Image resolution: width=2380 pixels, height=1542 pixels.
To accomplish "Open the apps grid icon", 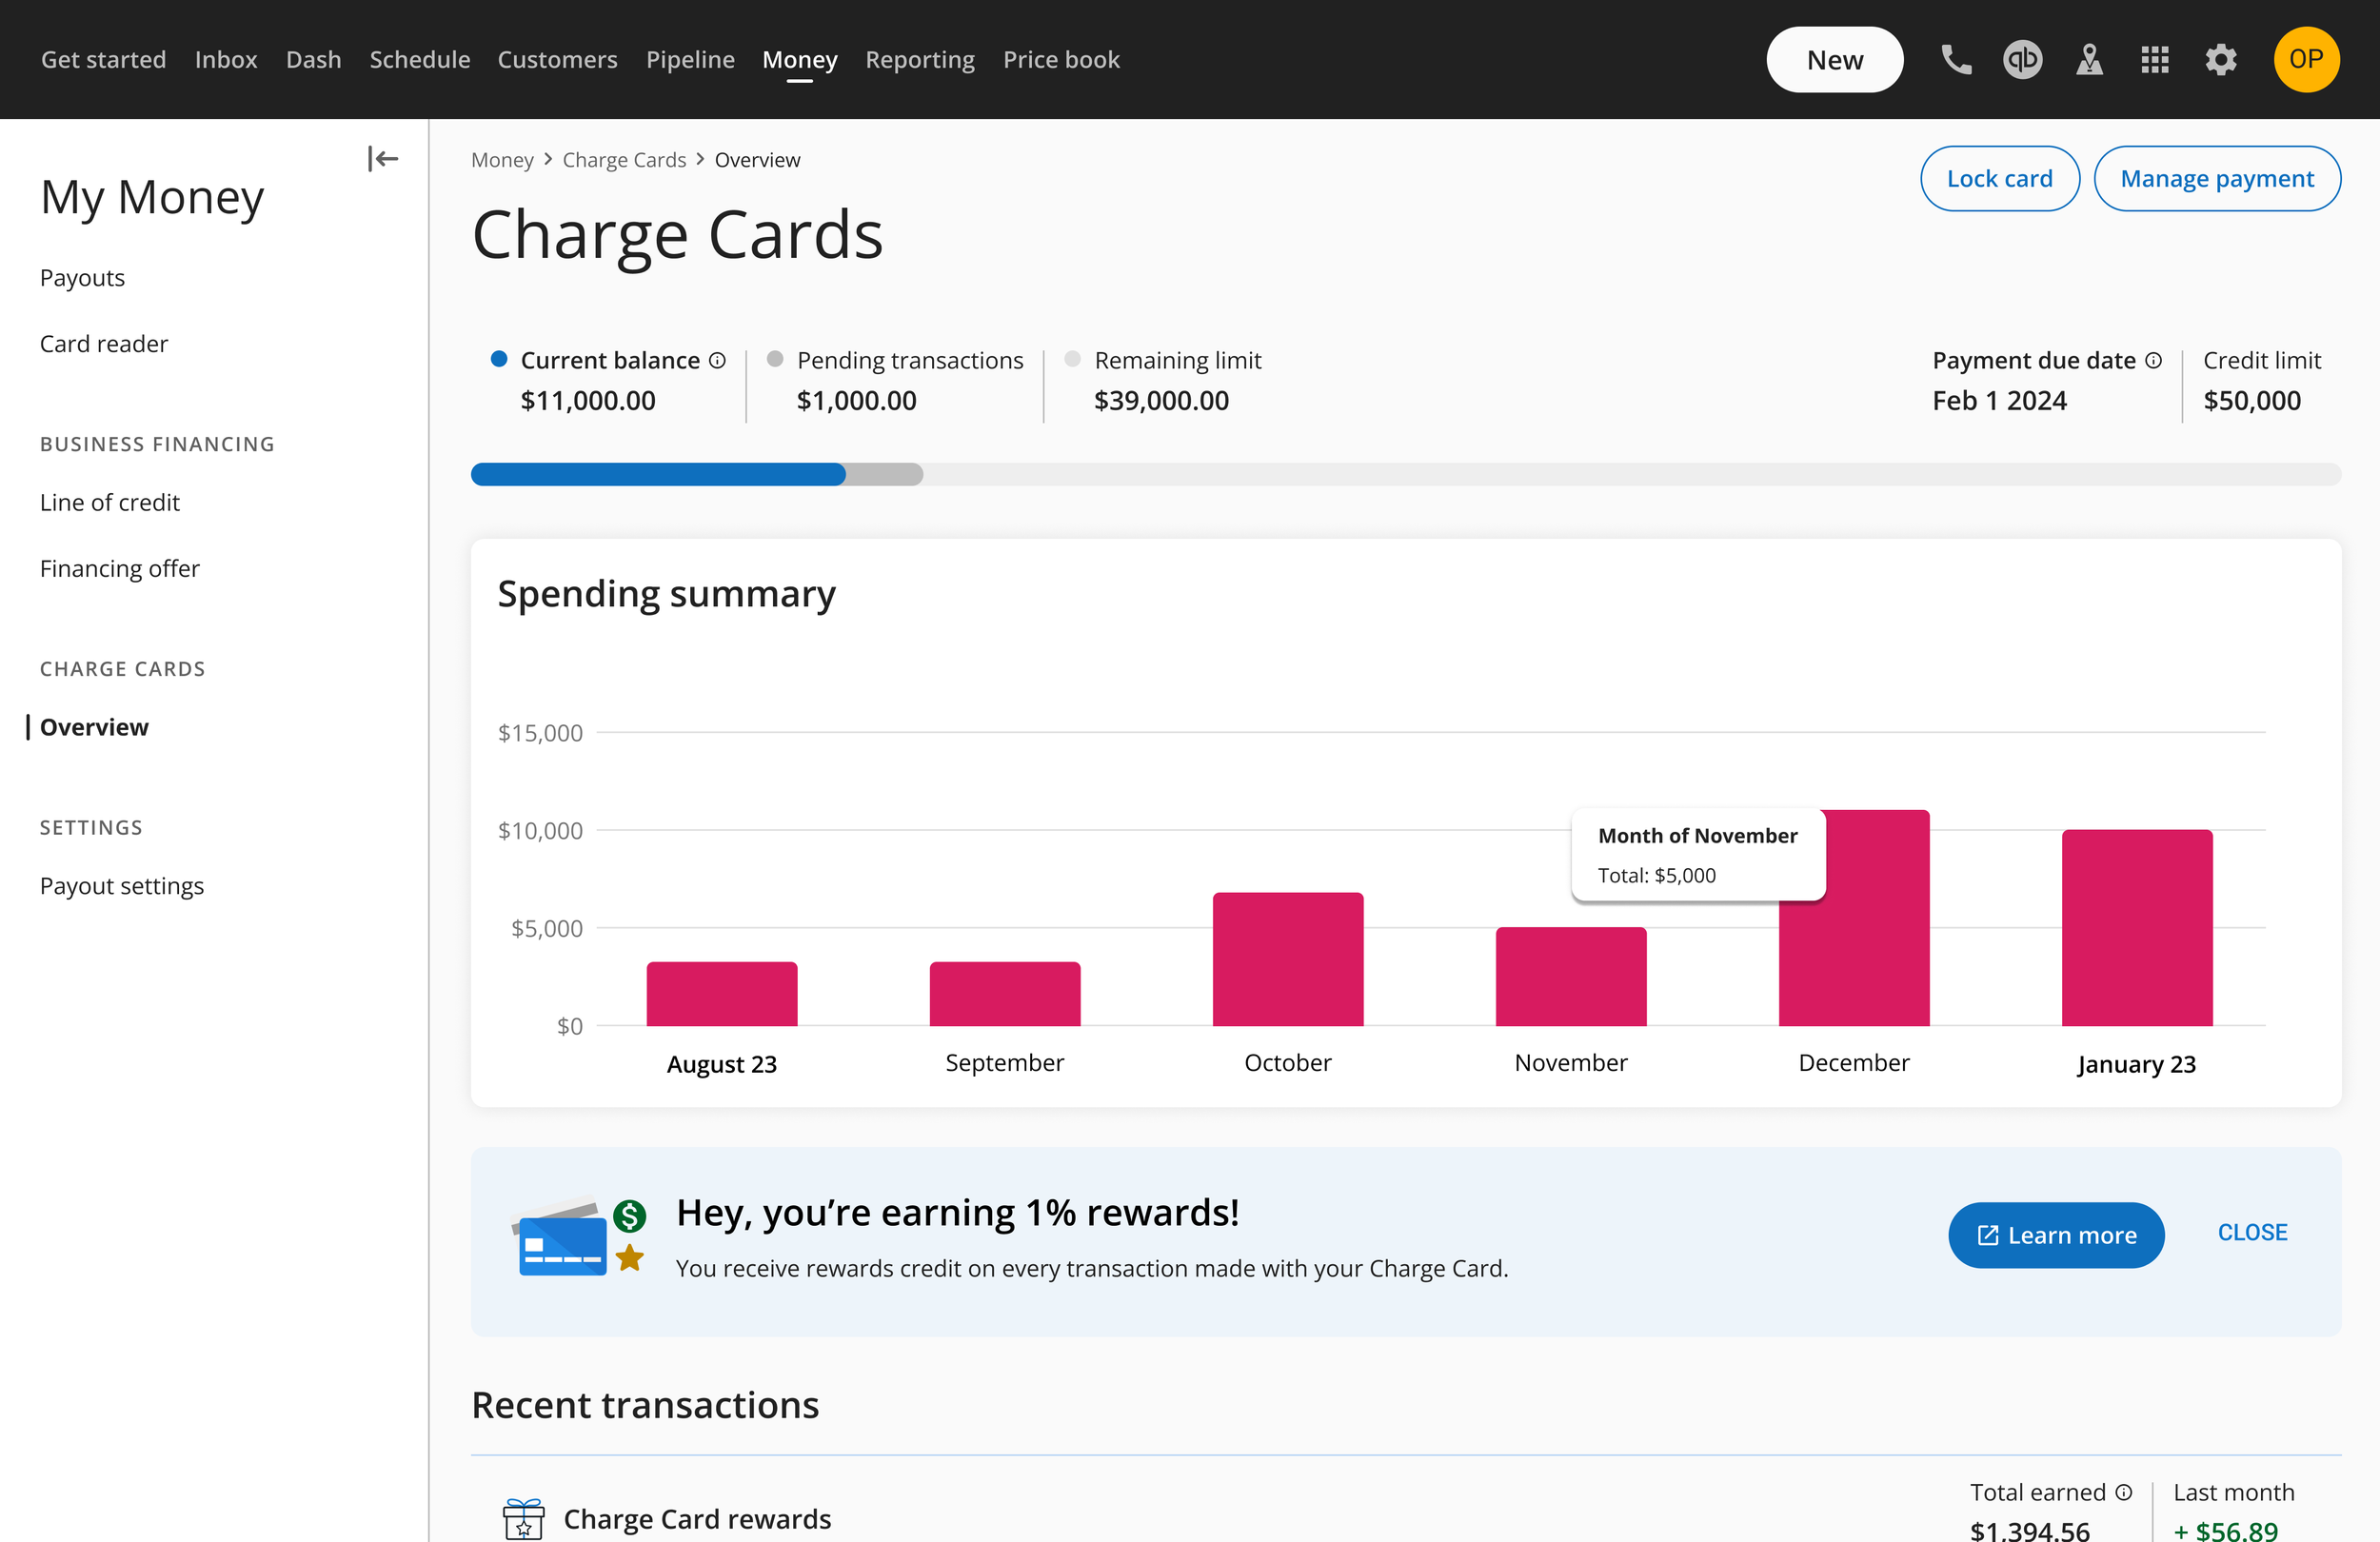I will (2155, 60).
